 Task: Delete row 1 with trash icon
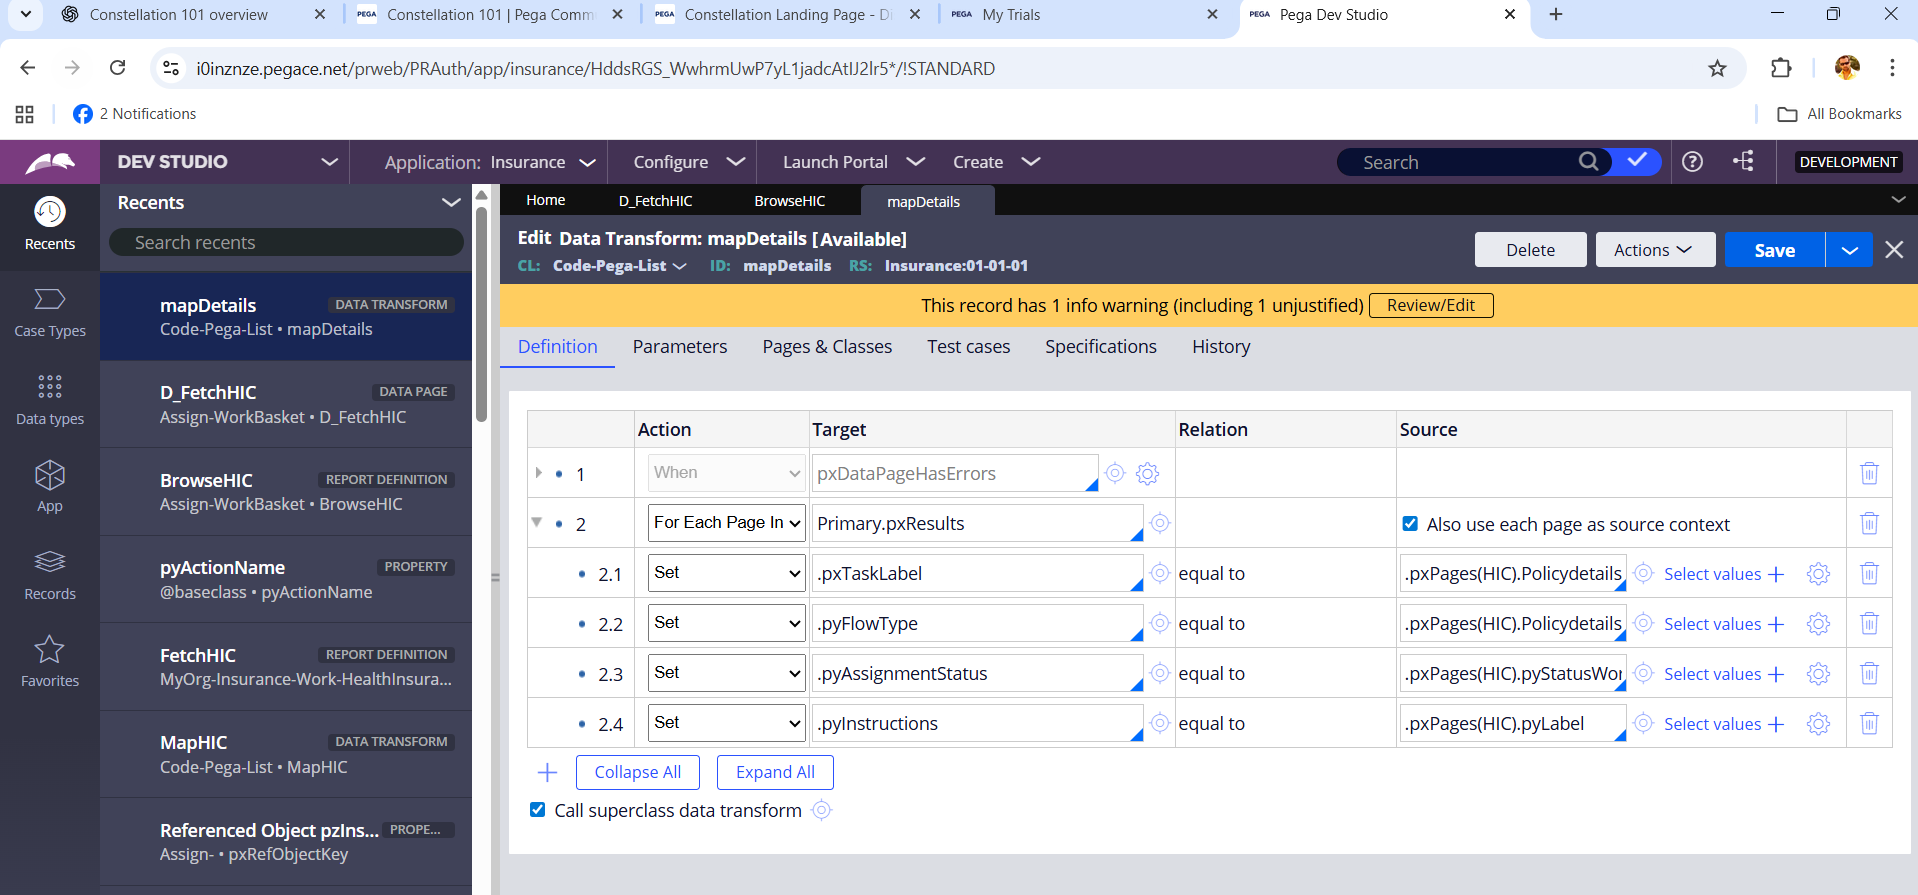(1869, 473)
